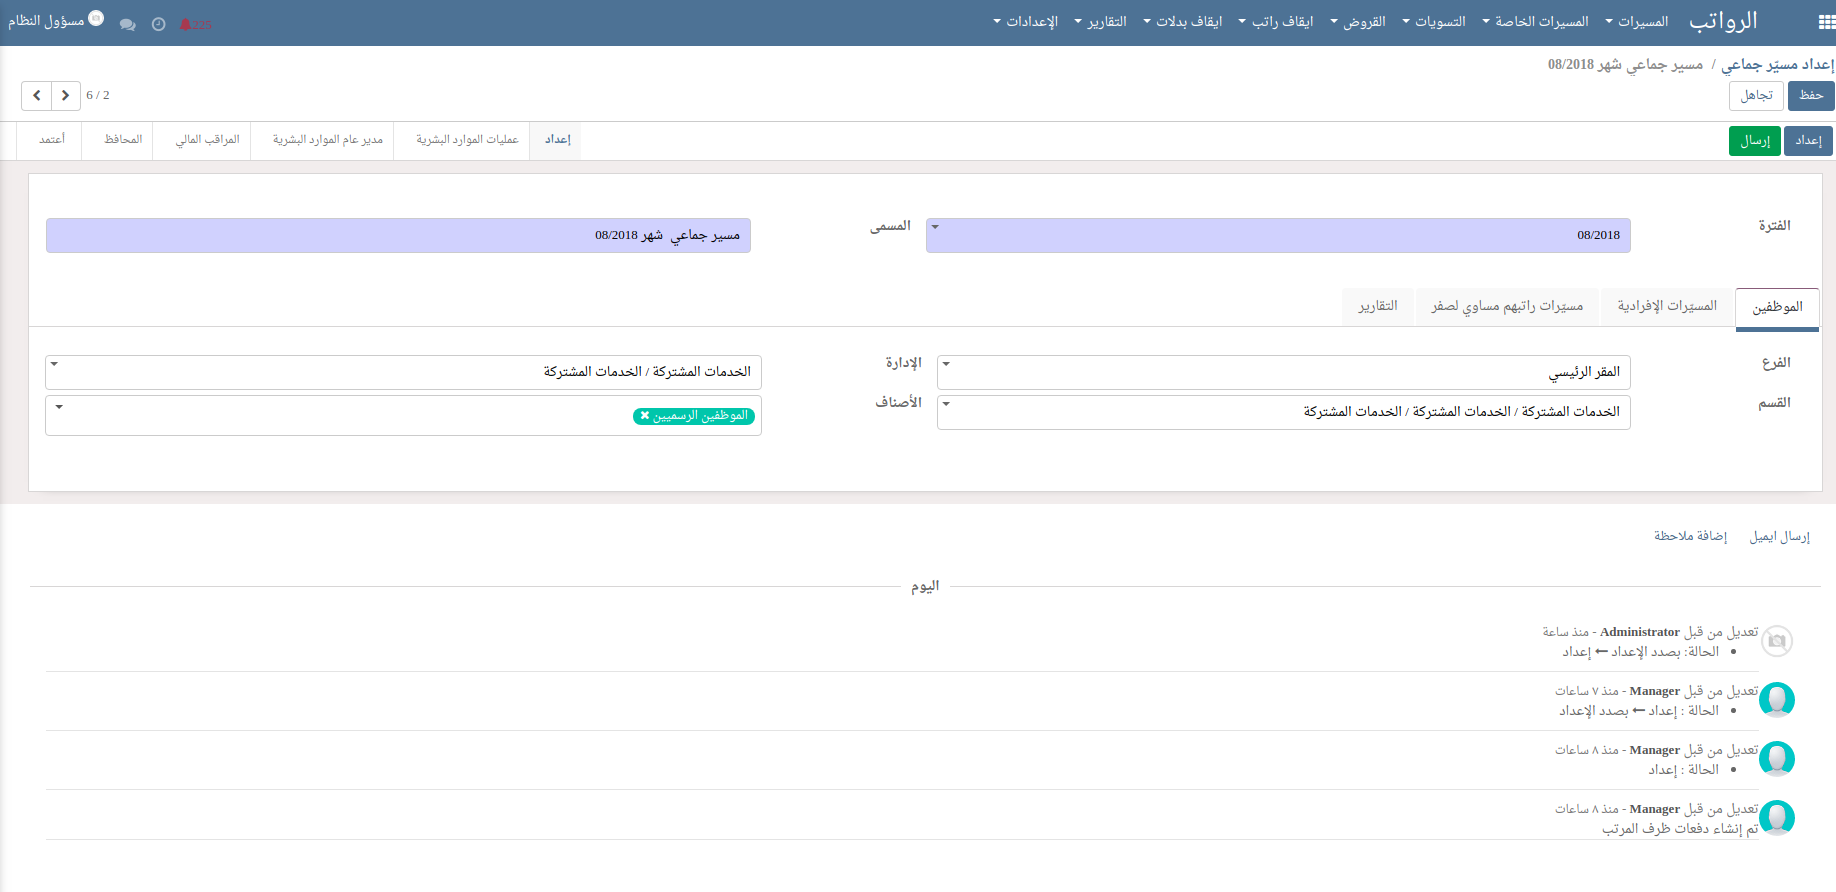This screenshot has height=892, width=1836.
Task: Go to previous record with left chevron
Action: (37, 95)
